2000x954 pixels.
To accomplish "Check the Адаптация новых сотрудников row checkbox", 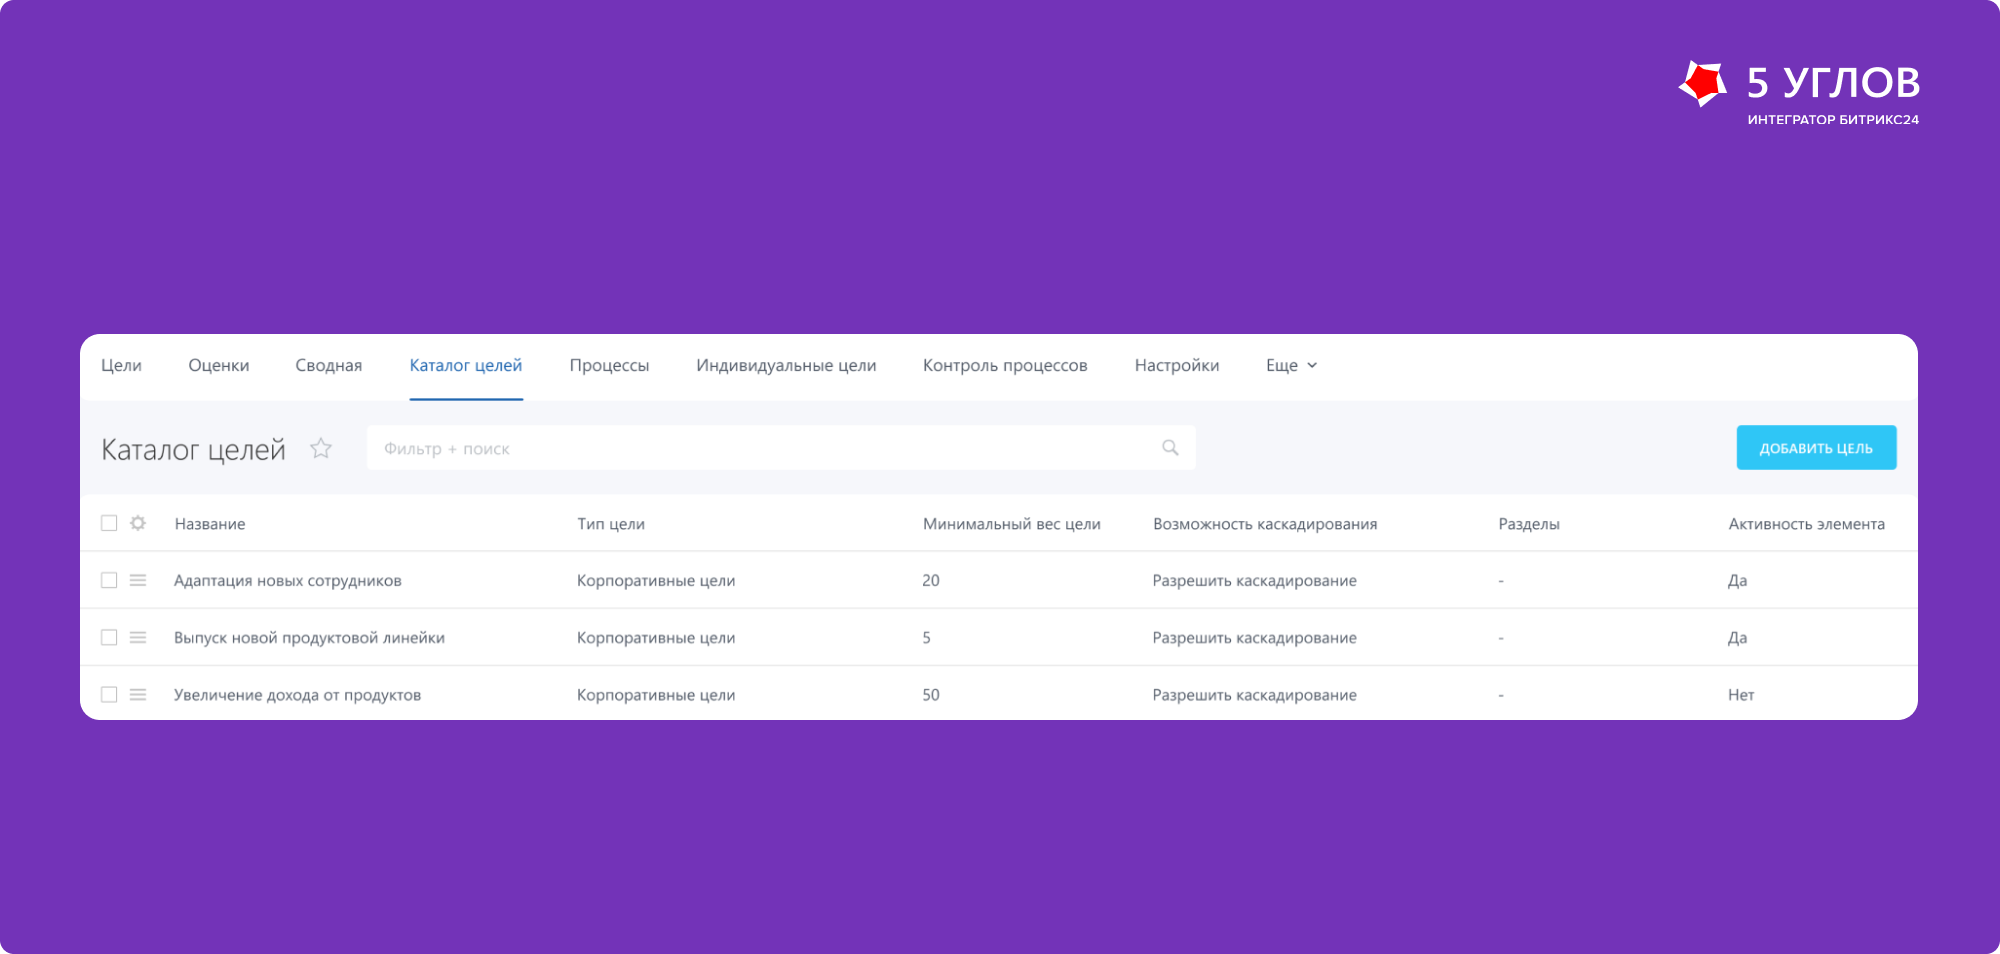I will 109,580.
